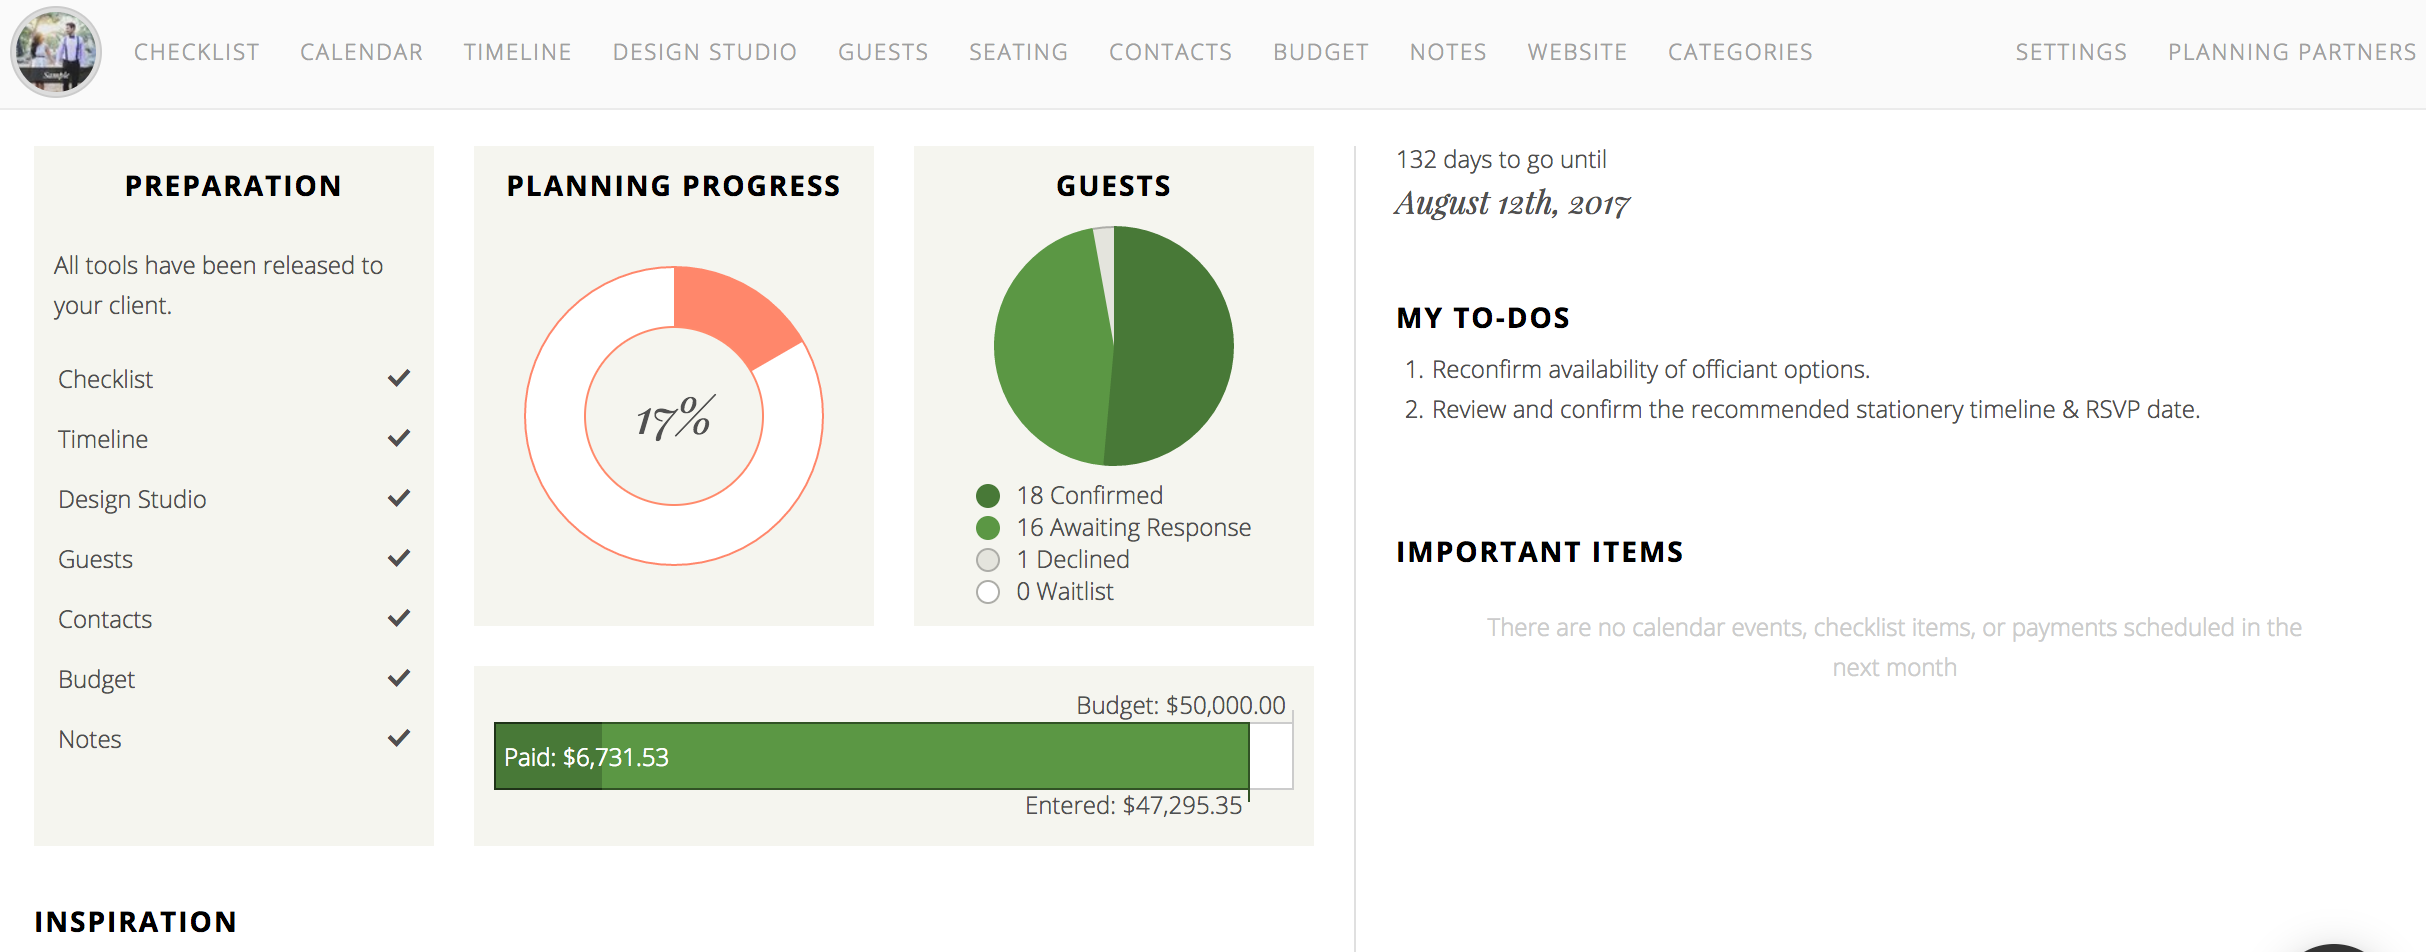Click to-do about stationery timeline & RSVP date
Viewport: 2426px width, 952px height.
pyautogui.click(x=1816, y=410)
